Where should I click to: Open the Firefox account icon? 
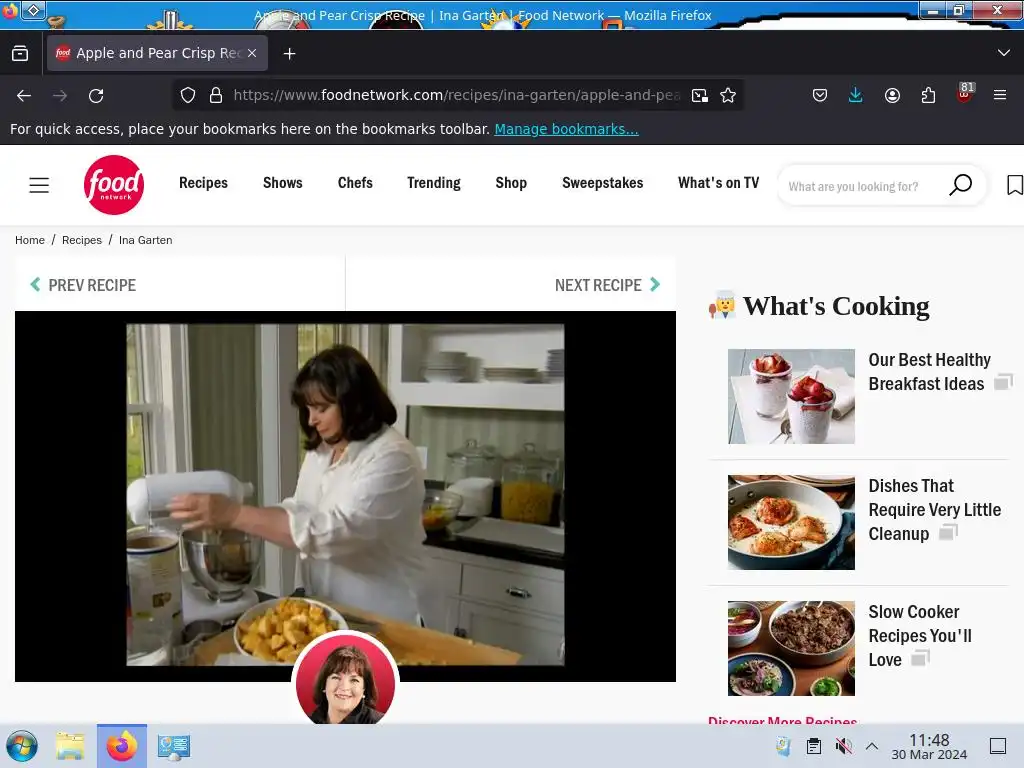tap(892, 95)
